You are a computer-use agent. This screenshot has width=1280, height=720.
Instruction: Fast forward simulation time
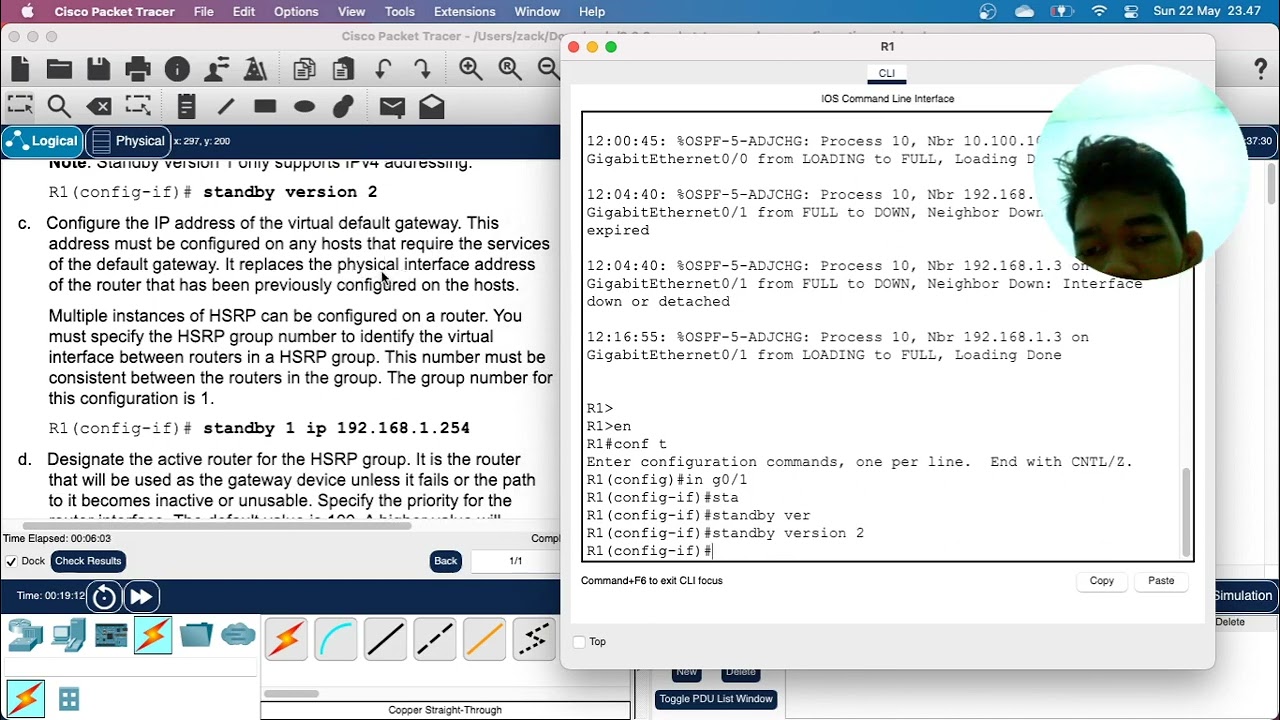point(141,597)
